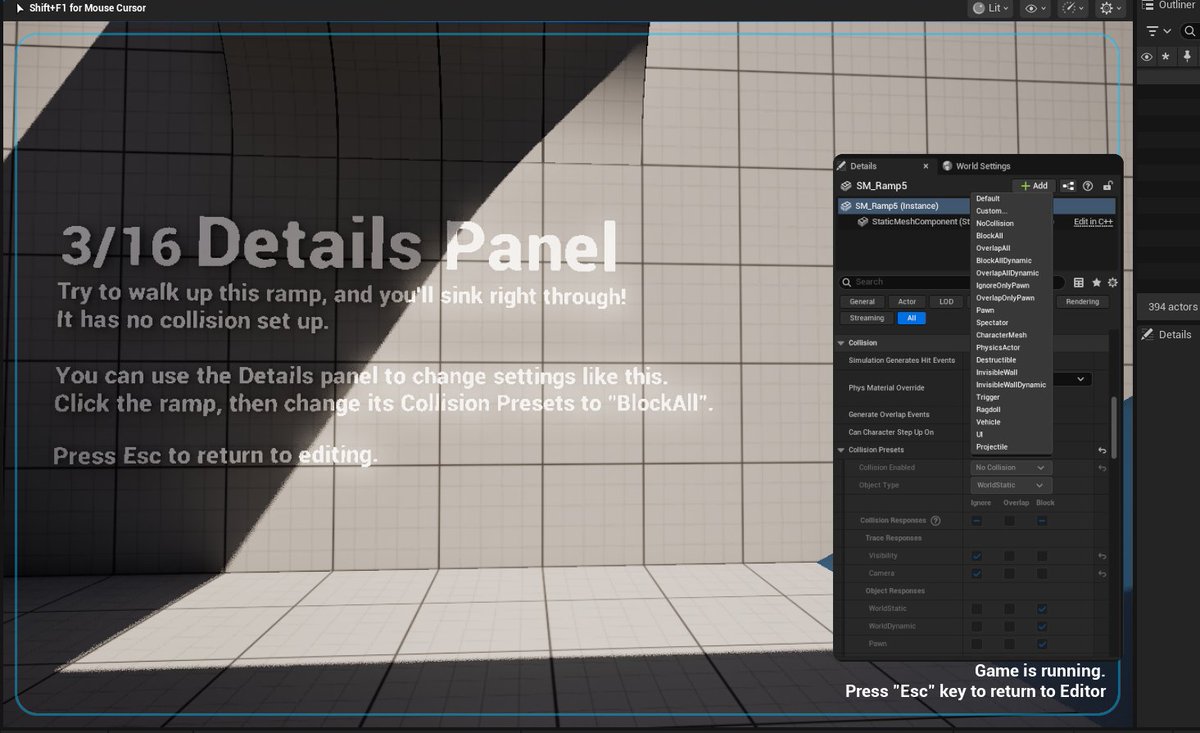The width and height of the screenshot is (1200, 733).
Task: Select the LOD filter button
Action: pyautogui.click(x=947, y=302)
